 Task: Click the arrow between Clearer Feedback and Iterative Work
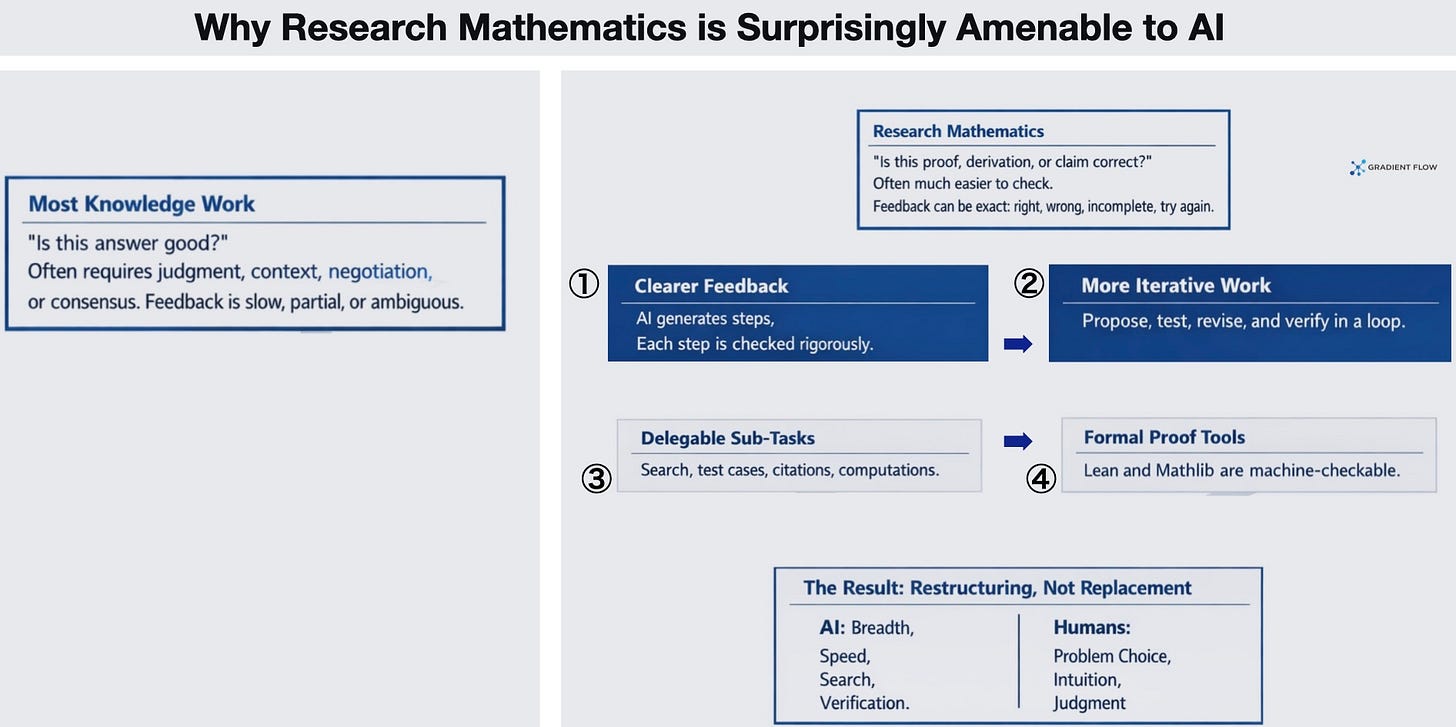point(1018,344)
